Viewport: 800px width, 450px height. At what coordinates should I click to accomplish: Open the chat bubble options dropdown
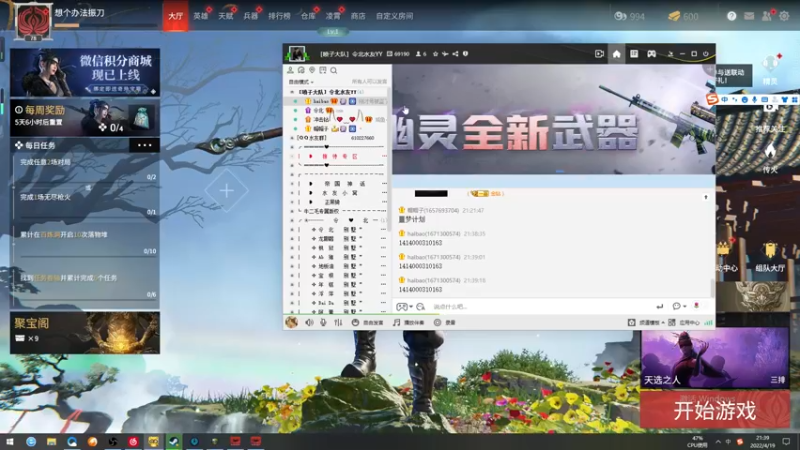tap(679, 307)
